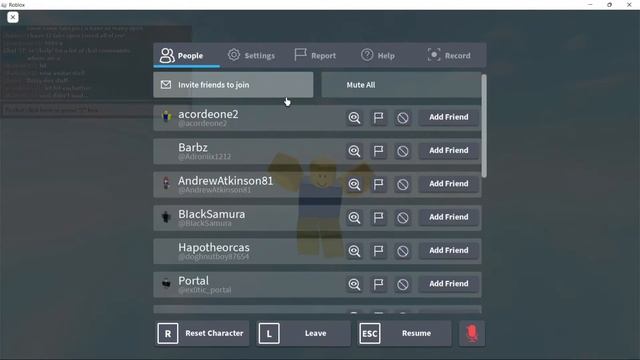Click the AndrewAtkinson81 player name
Viewport: 640px width, 360px height.
[225, 181]
